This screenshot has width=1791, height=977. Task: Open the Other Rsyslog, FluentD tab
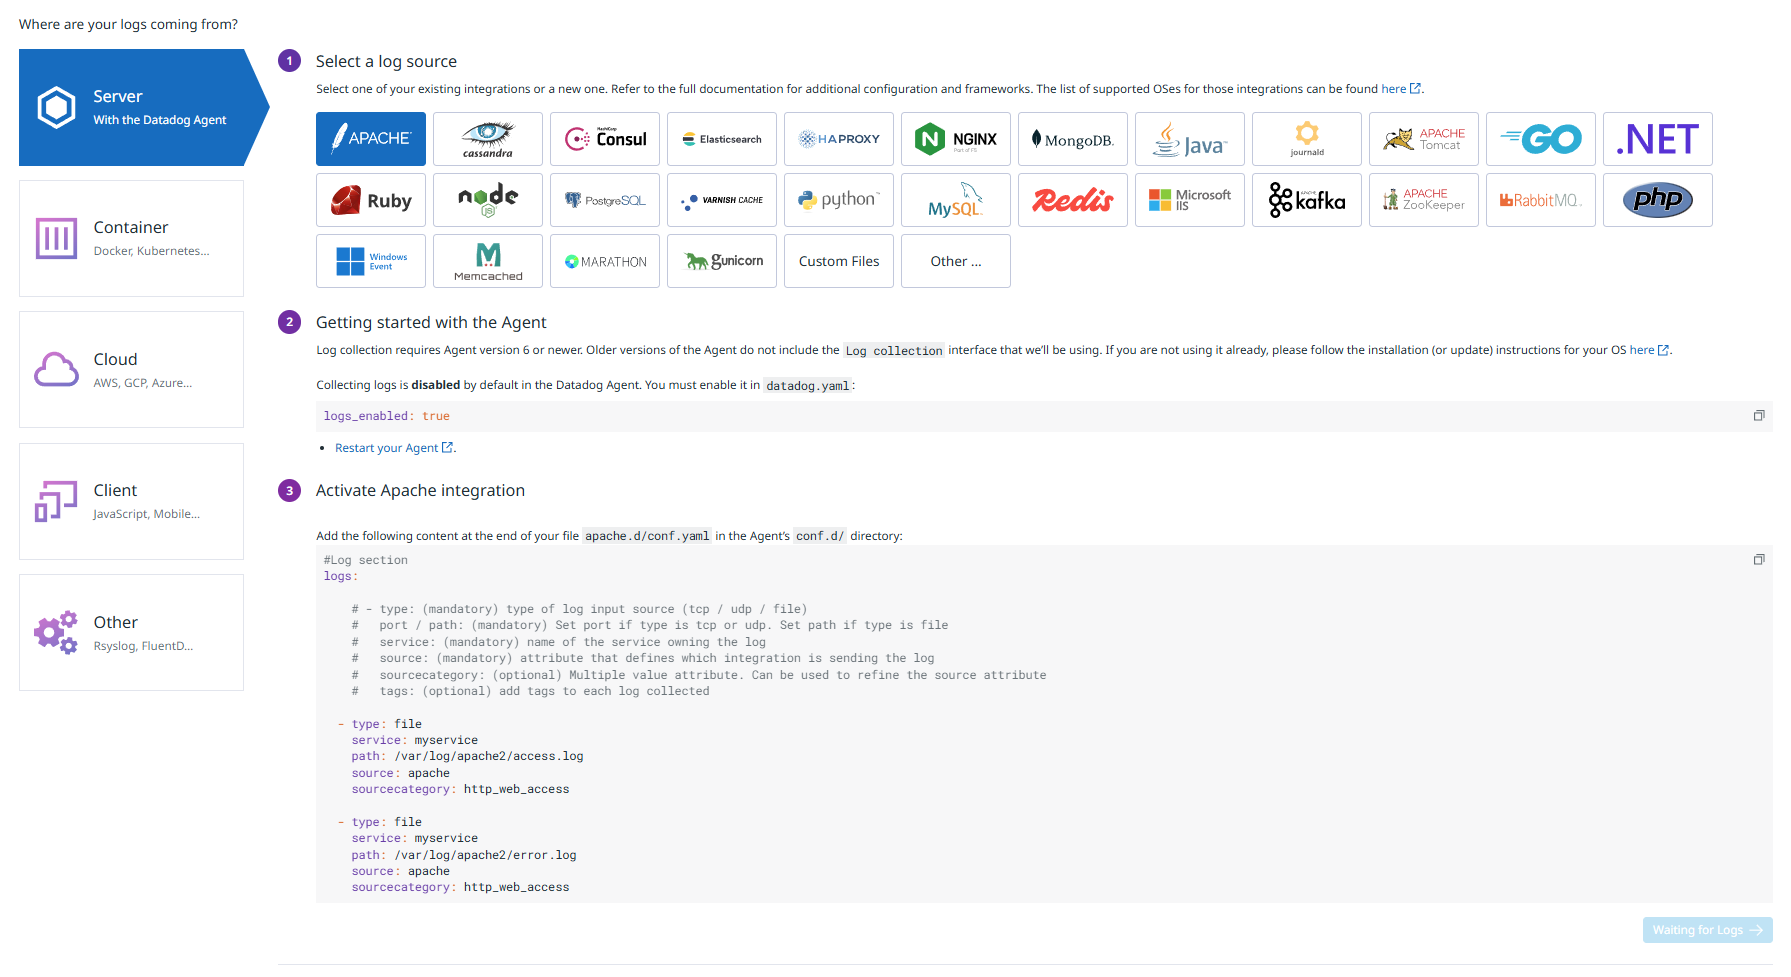tap(131, 632)
